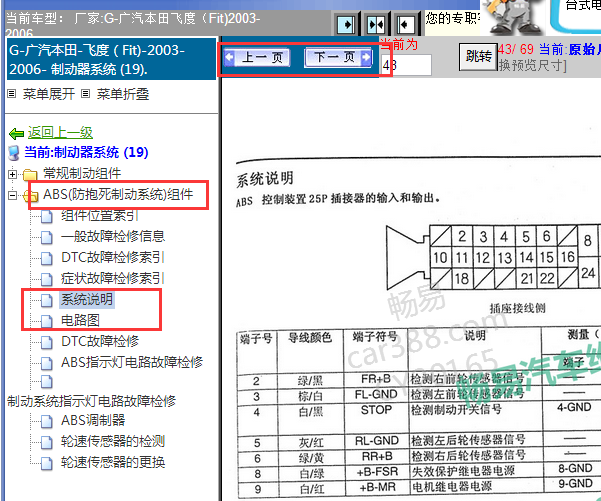Open 症状故障检修索引 document
601x501 pixels.
pos(113,278)
